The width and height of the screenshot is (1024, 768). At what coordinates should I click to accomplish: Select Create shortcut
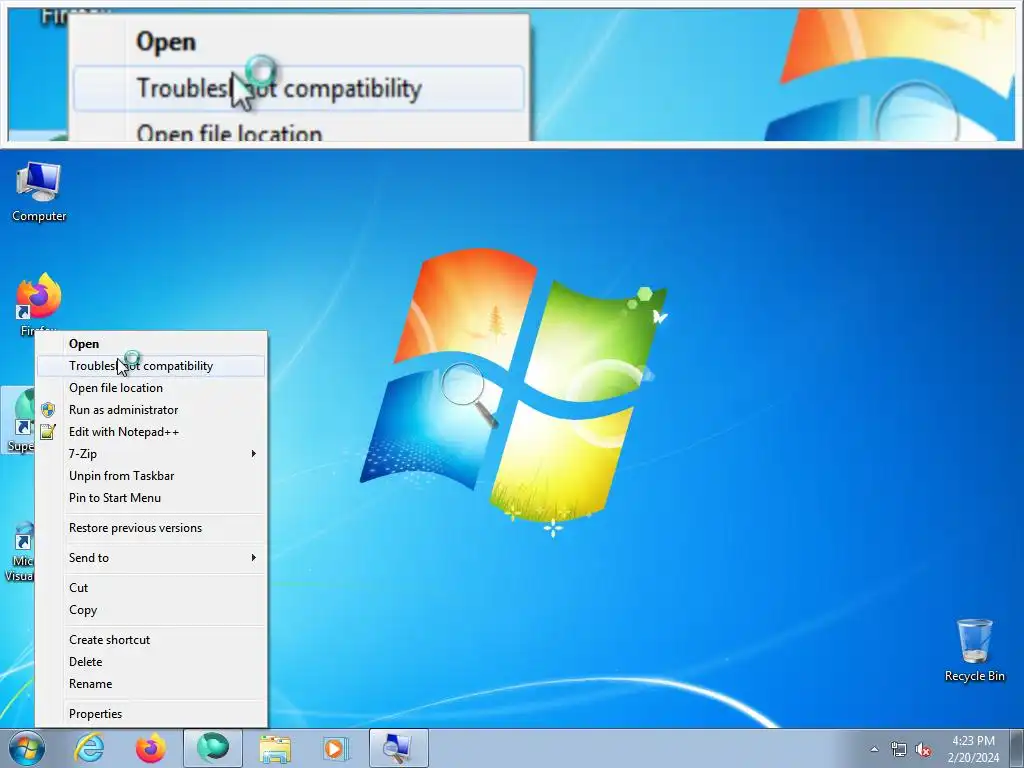[151, 640]
